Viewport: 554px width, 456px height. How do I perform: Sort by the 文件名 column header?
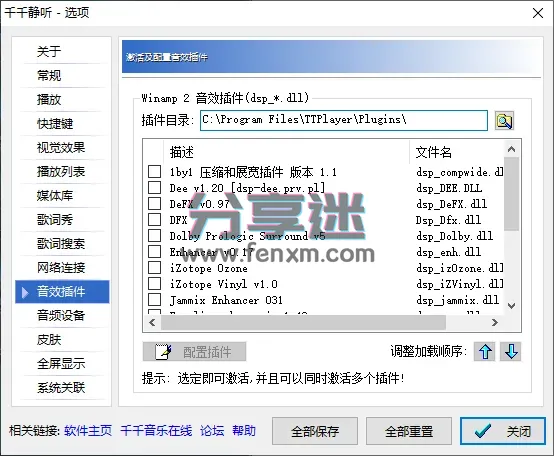(x=457, y=152)
